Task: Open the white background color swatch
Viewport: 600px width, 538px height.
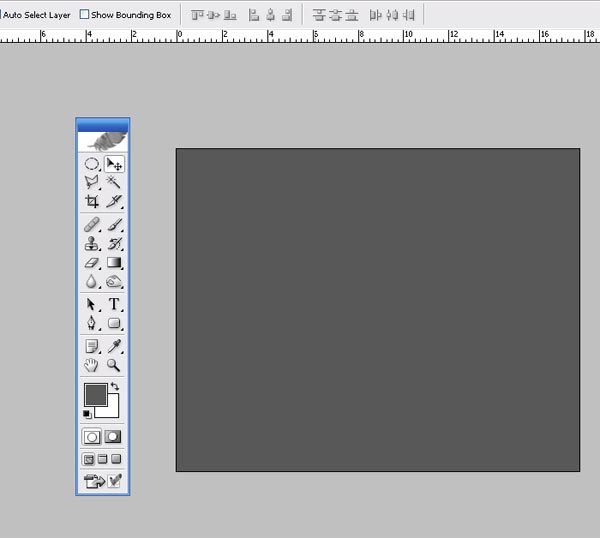Action: pyautogui.click(x=112, y=411)
